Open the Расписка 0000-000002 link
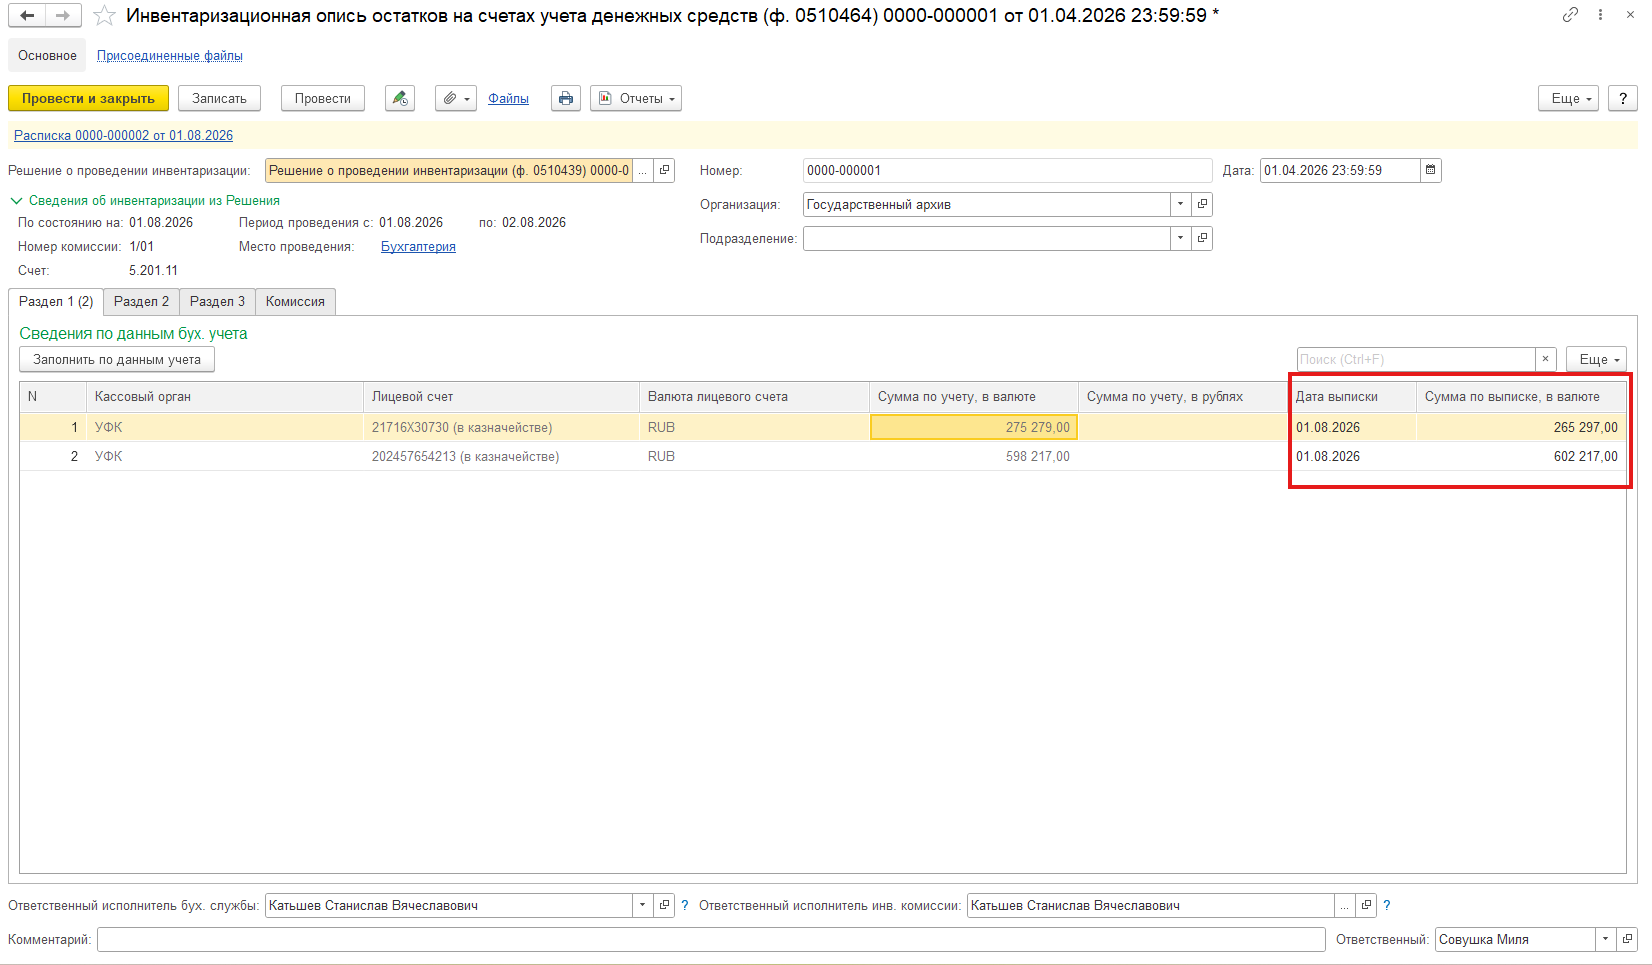The height and width of the screenshot is (965, 1652). click(x=123, y=135)
